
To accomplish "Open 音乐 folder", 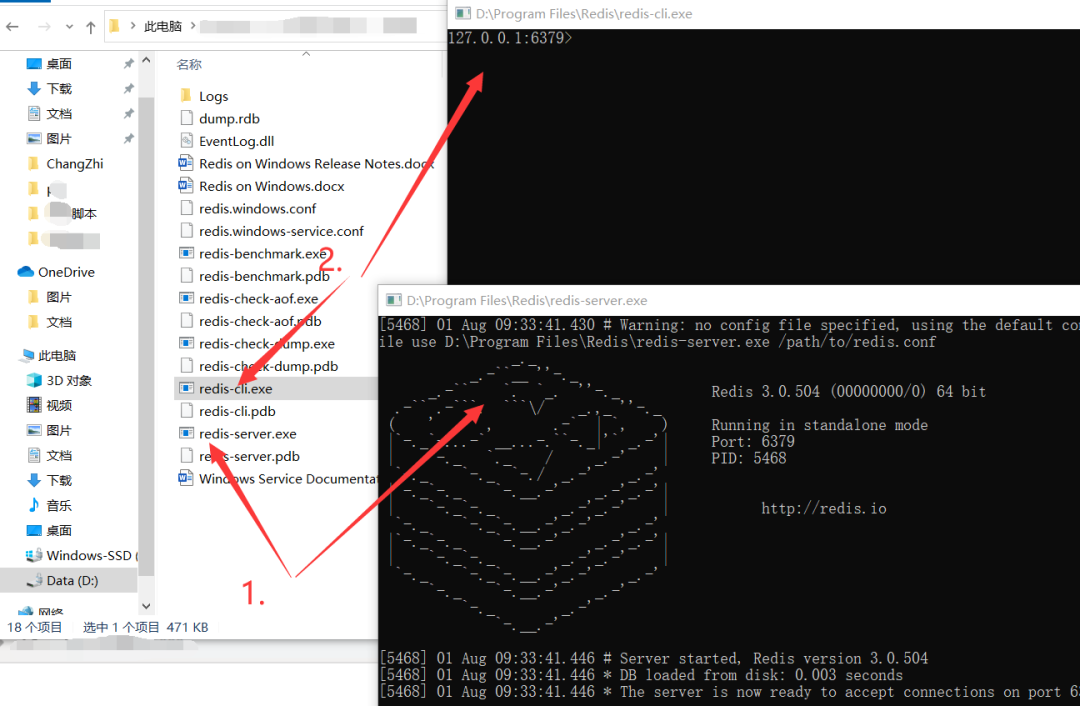I will pyautogui.click(x=59, y=506).
